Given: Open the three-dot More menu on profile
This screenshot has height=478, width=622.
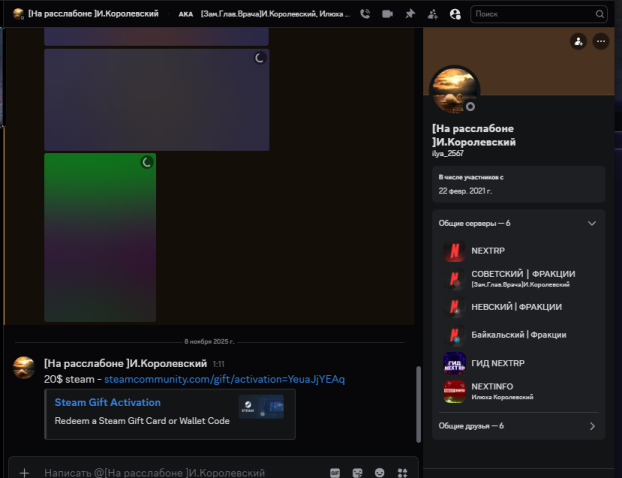Looking at the screenshot, I should click(x=600, y=41).
